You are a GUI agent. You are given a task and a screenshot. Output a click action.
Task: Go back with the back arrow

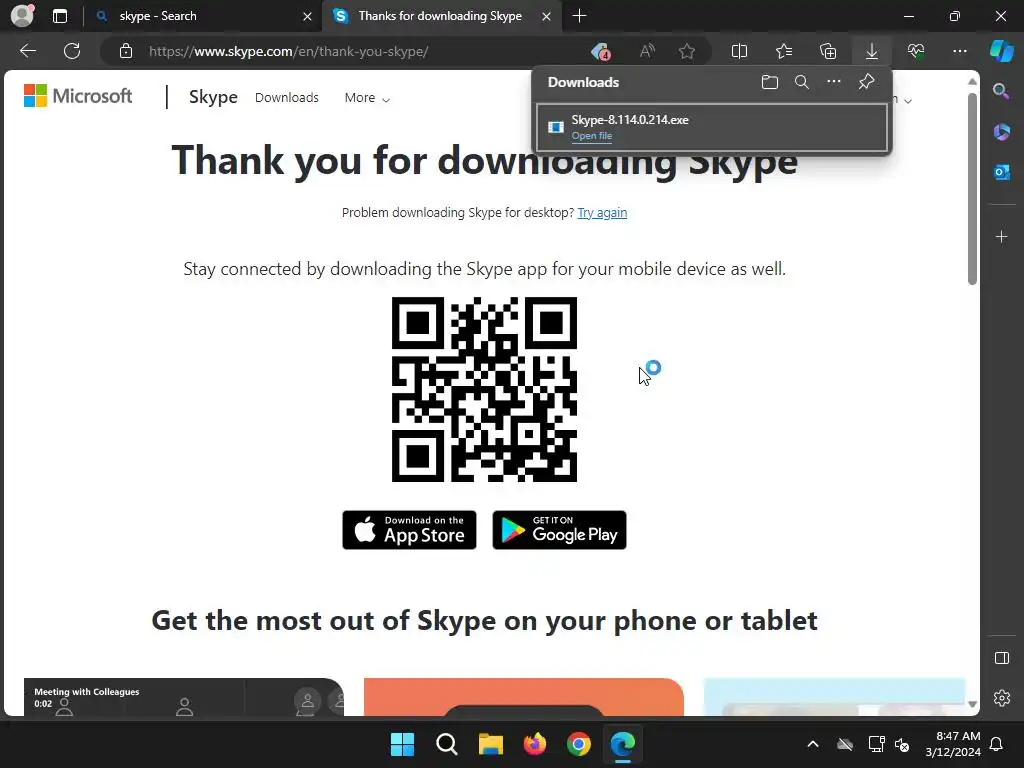tap(28, 51)
